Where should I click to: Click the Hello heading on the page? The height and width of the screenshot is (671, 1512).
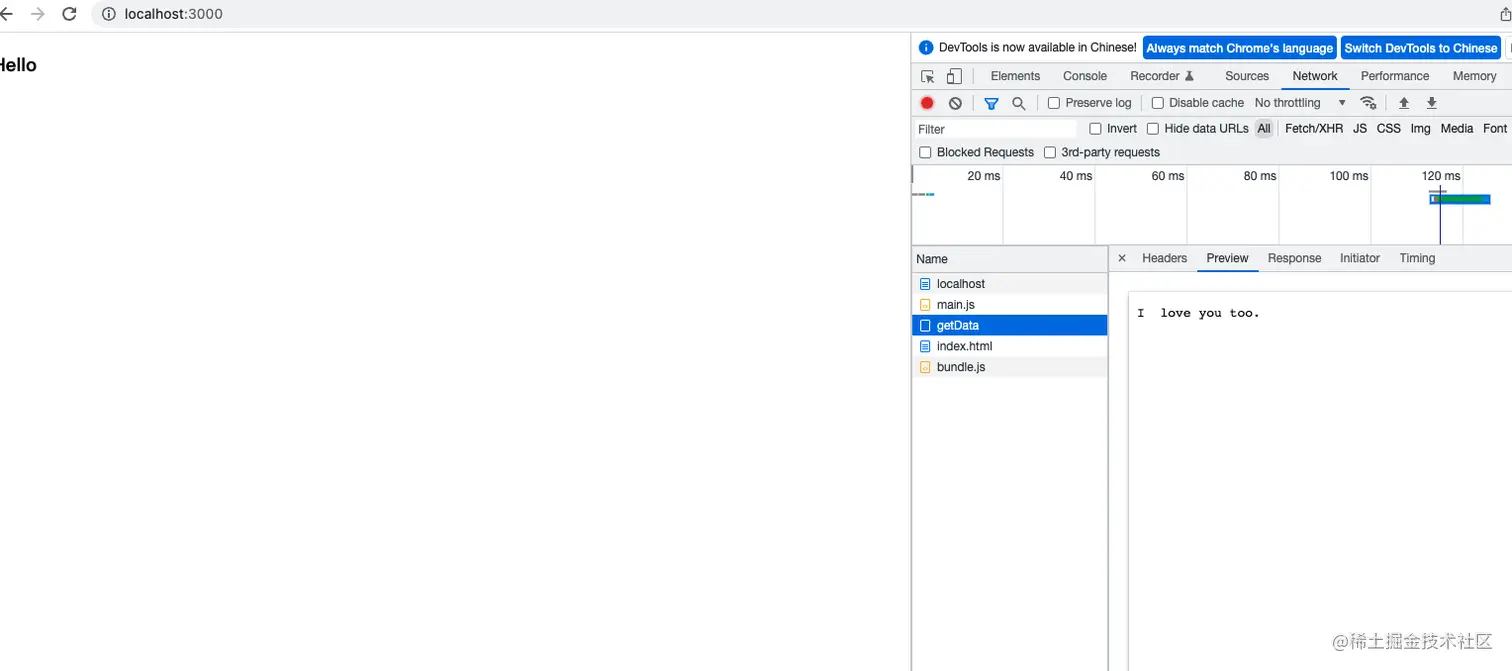pos(17,65)
